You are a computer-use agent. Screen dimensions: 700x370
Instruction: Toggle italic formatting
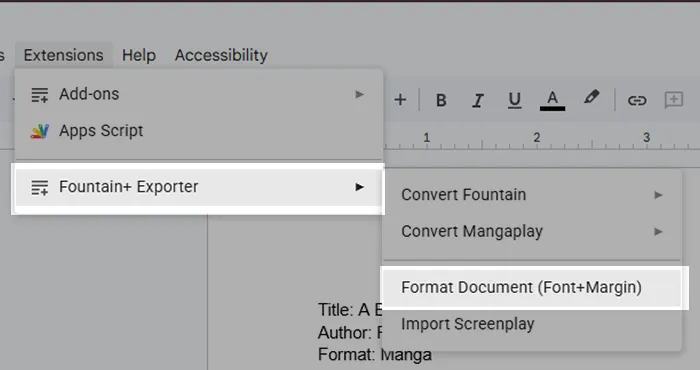478,100
